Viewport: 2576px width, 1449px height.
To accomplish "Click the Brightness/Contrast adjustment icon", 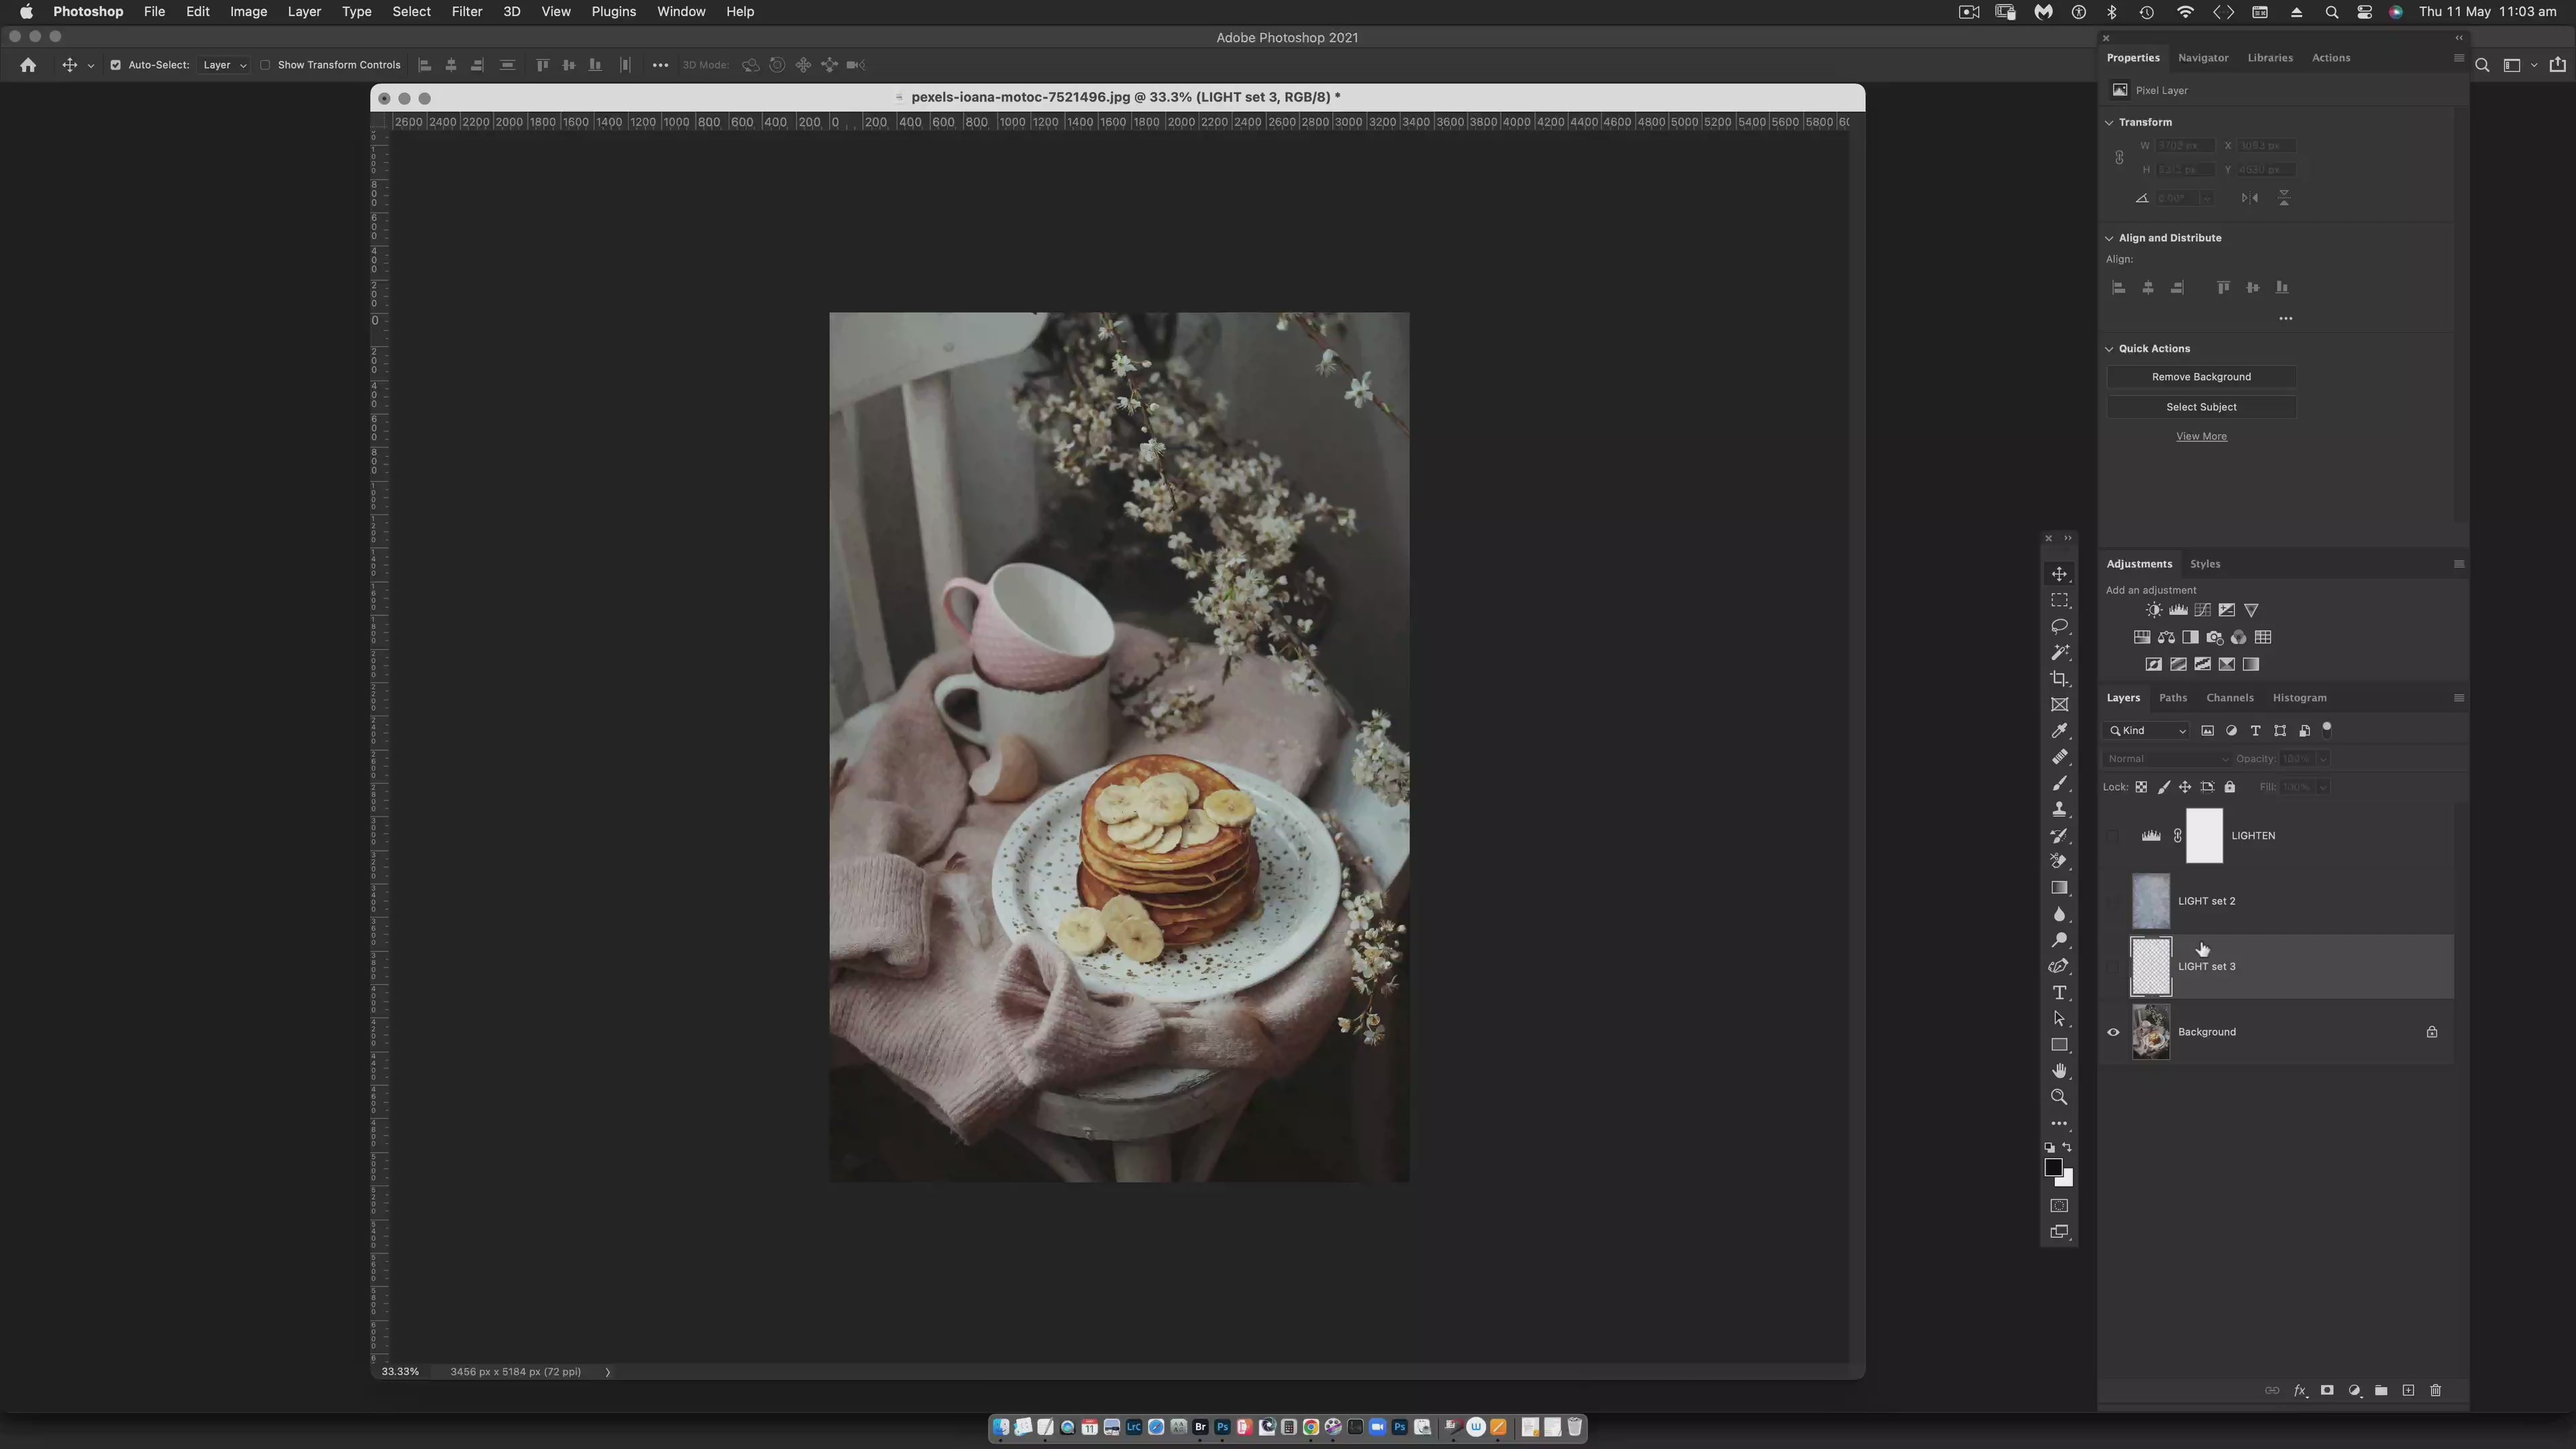I will [x=2153, y=610].
